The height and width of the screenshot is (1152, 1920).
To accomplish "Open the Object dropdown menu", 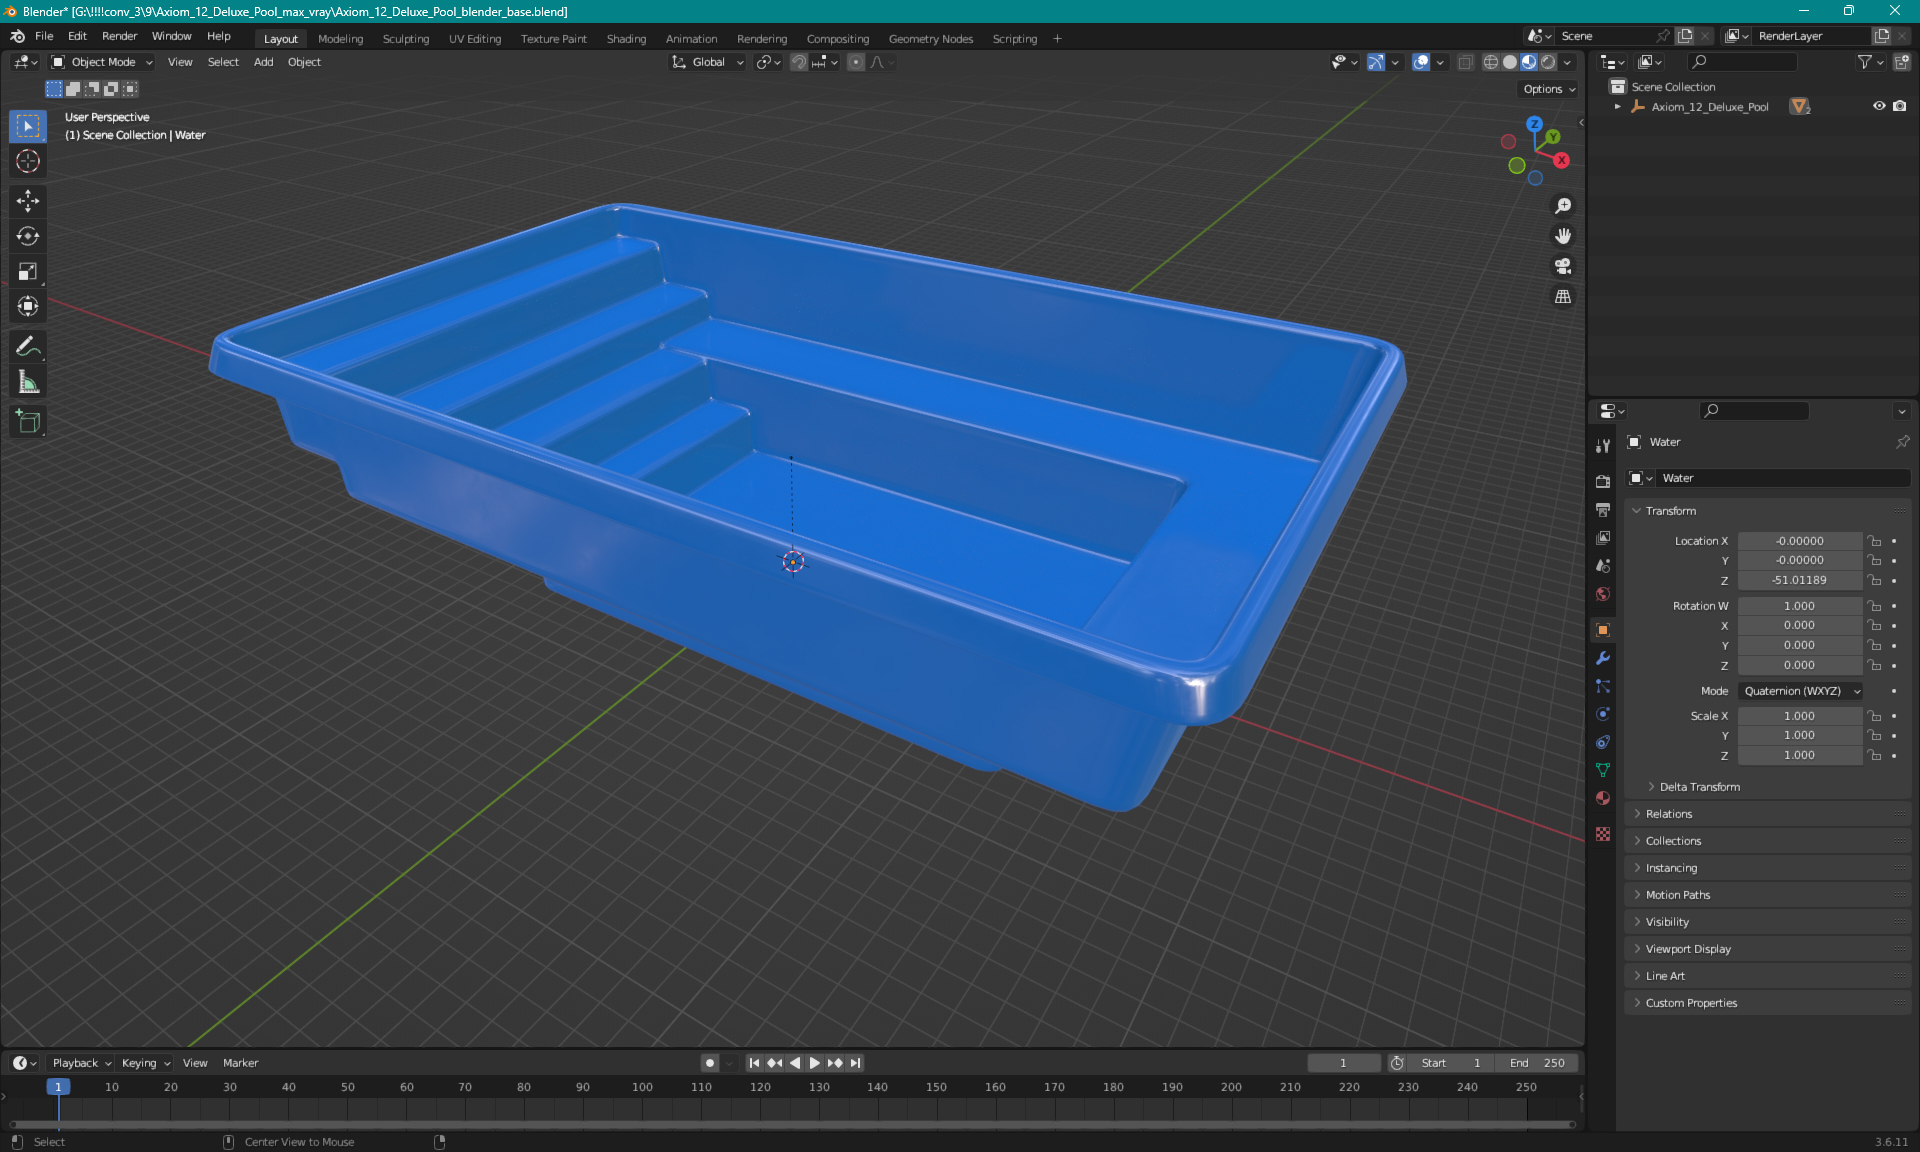I will tap(304, 62).
